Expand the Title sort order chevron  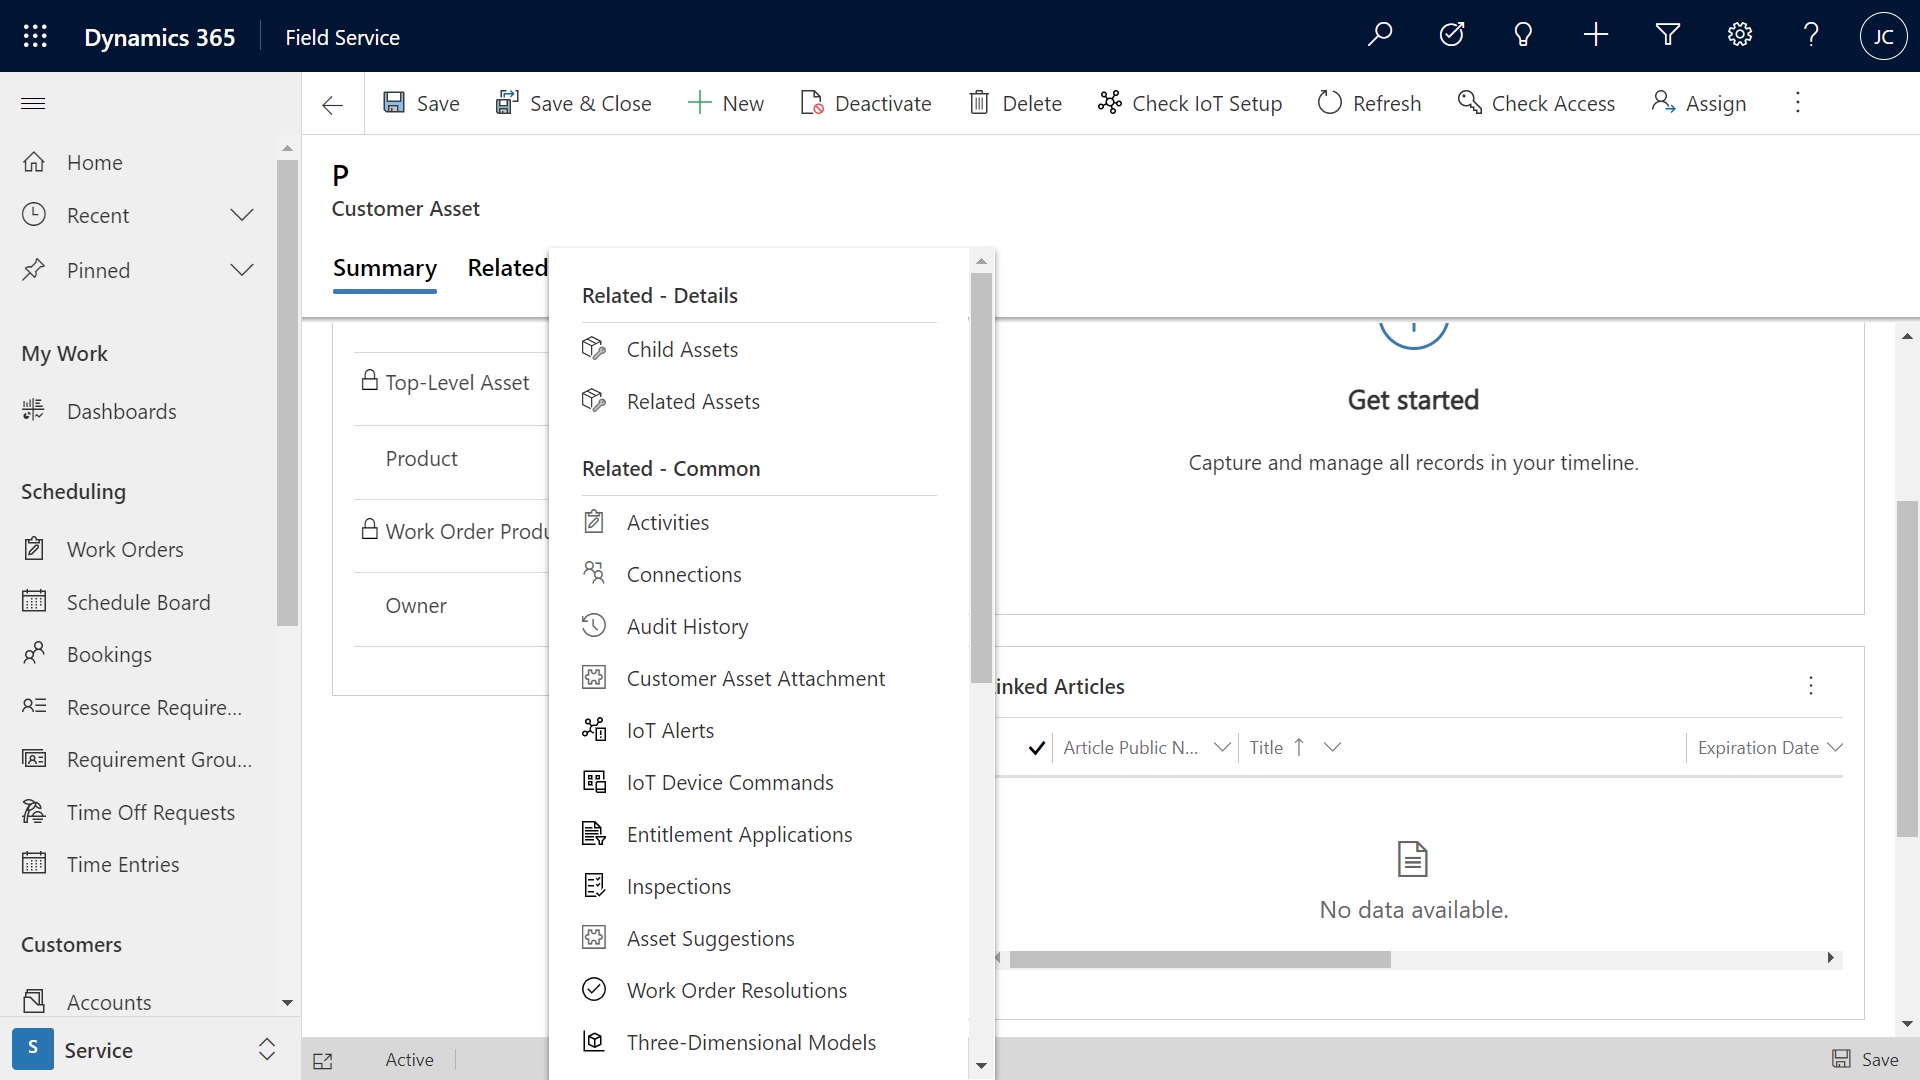[x=1333, y=746]
